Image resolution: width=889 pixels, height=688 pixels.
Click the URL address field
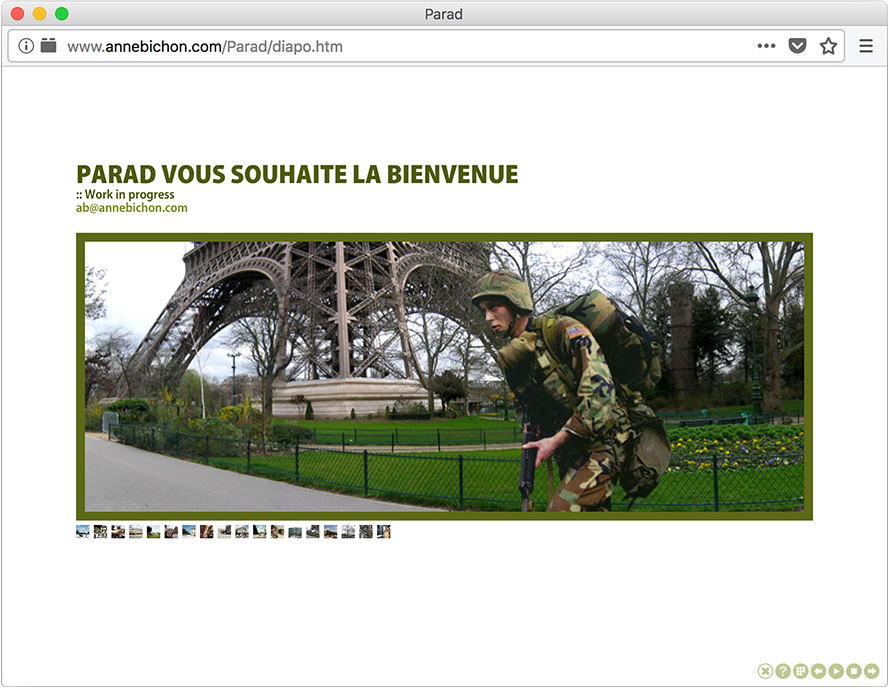pos(400,46)
